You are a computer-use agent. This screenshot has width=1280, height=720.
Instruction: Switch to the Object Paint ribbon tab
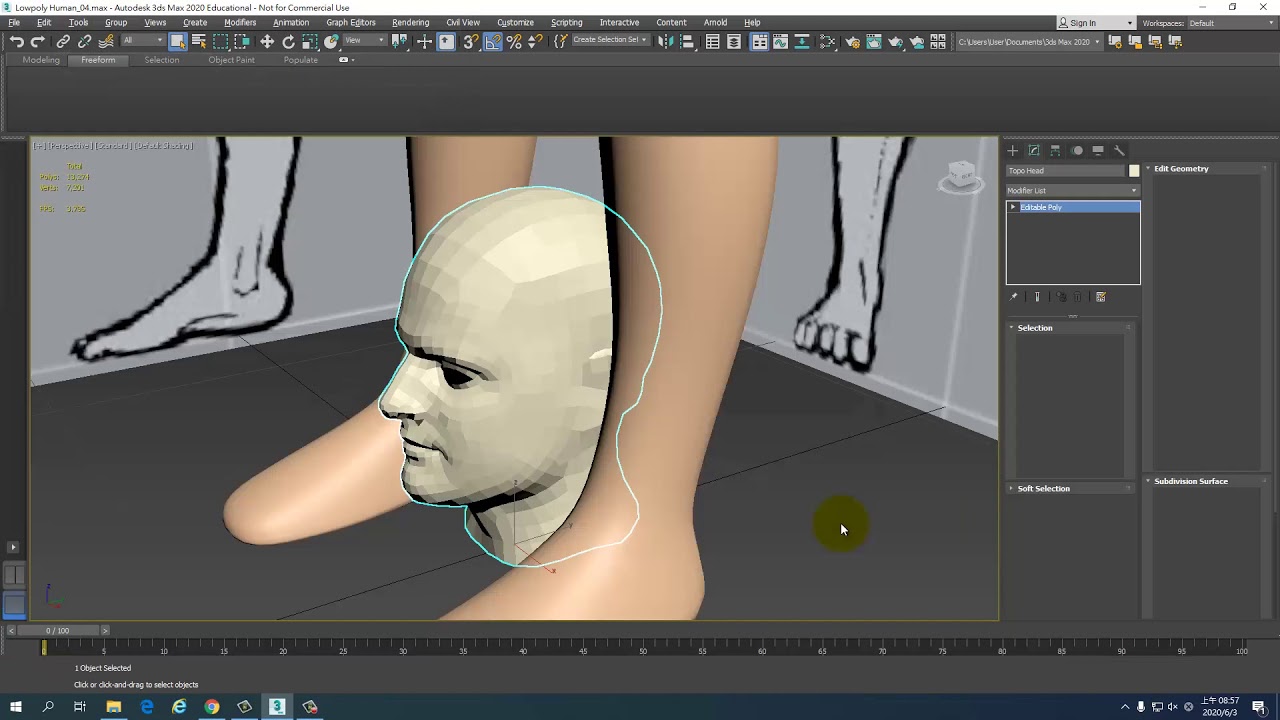[x=231, y=60]
